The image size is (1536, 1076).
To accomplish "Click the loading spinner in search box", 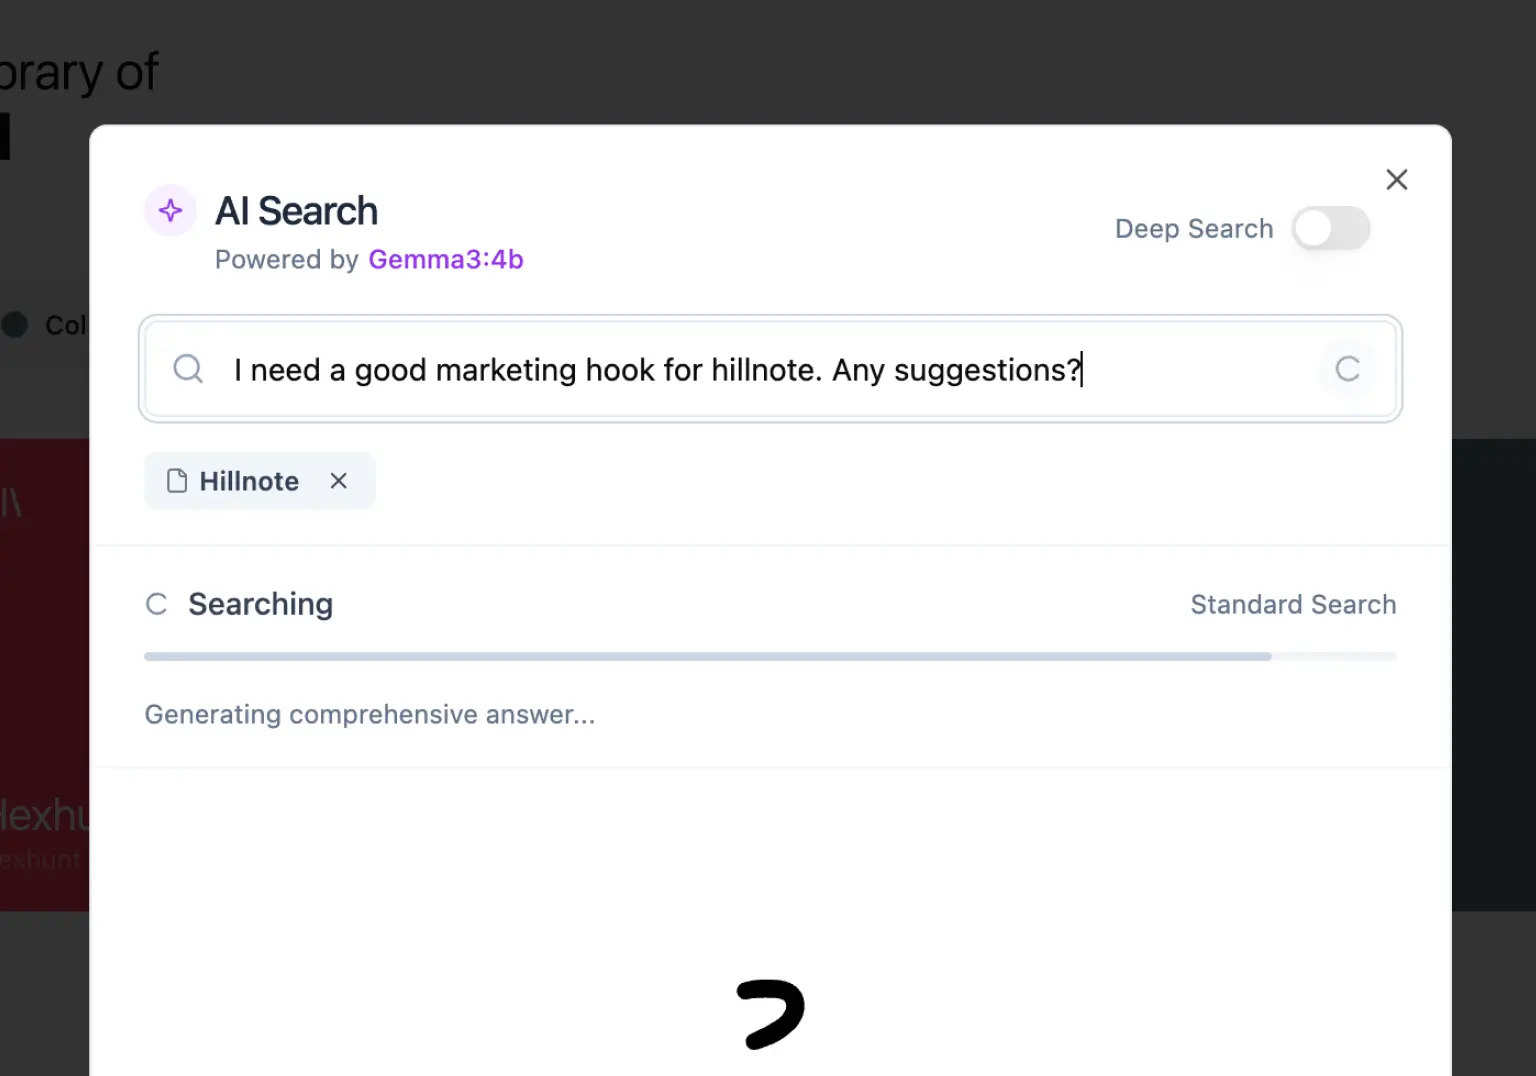I will [1347, 369].
